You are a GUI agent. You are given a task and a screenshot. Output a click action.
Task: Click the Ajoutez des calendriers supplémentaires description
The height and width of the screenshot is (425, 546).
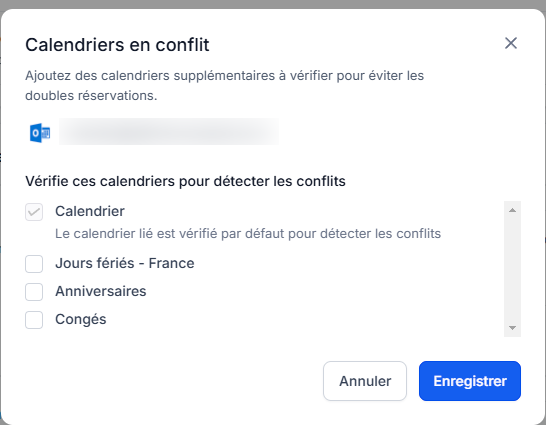click(x=225, y=85)
